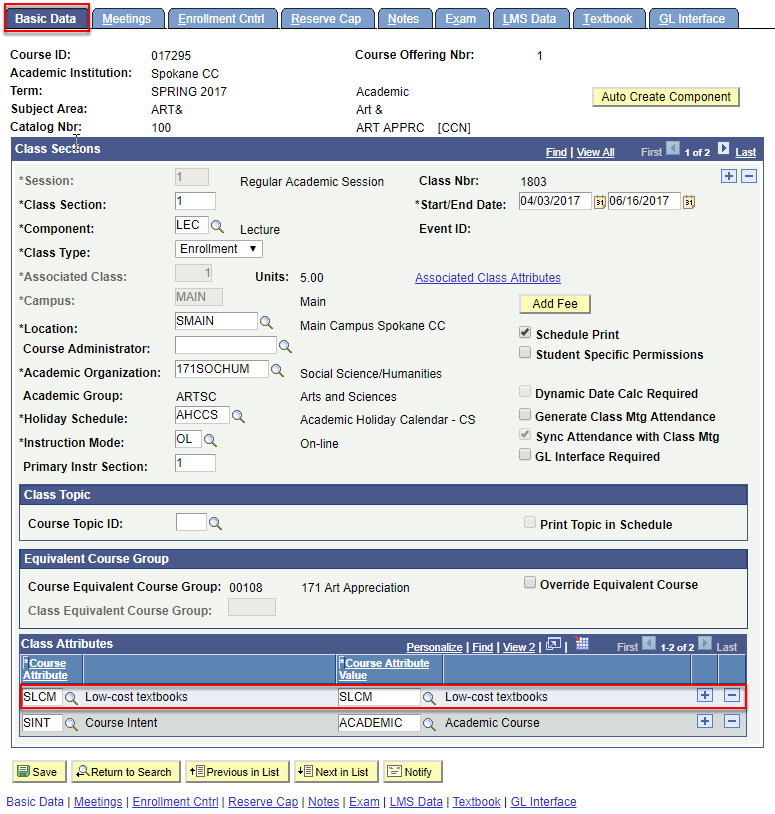
Task: Click View 2 in Class Attributes
Action: click(x=519, y=647)
